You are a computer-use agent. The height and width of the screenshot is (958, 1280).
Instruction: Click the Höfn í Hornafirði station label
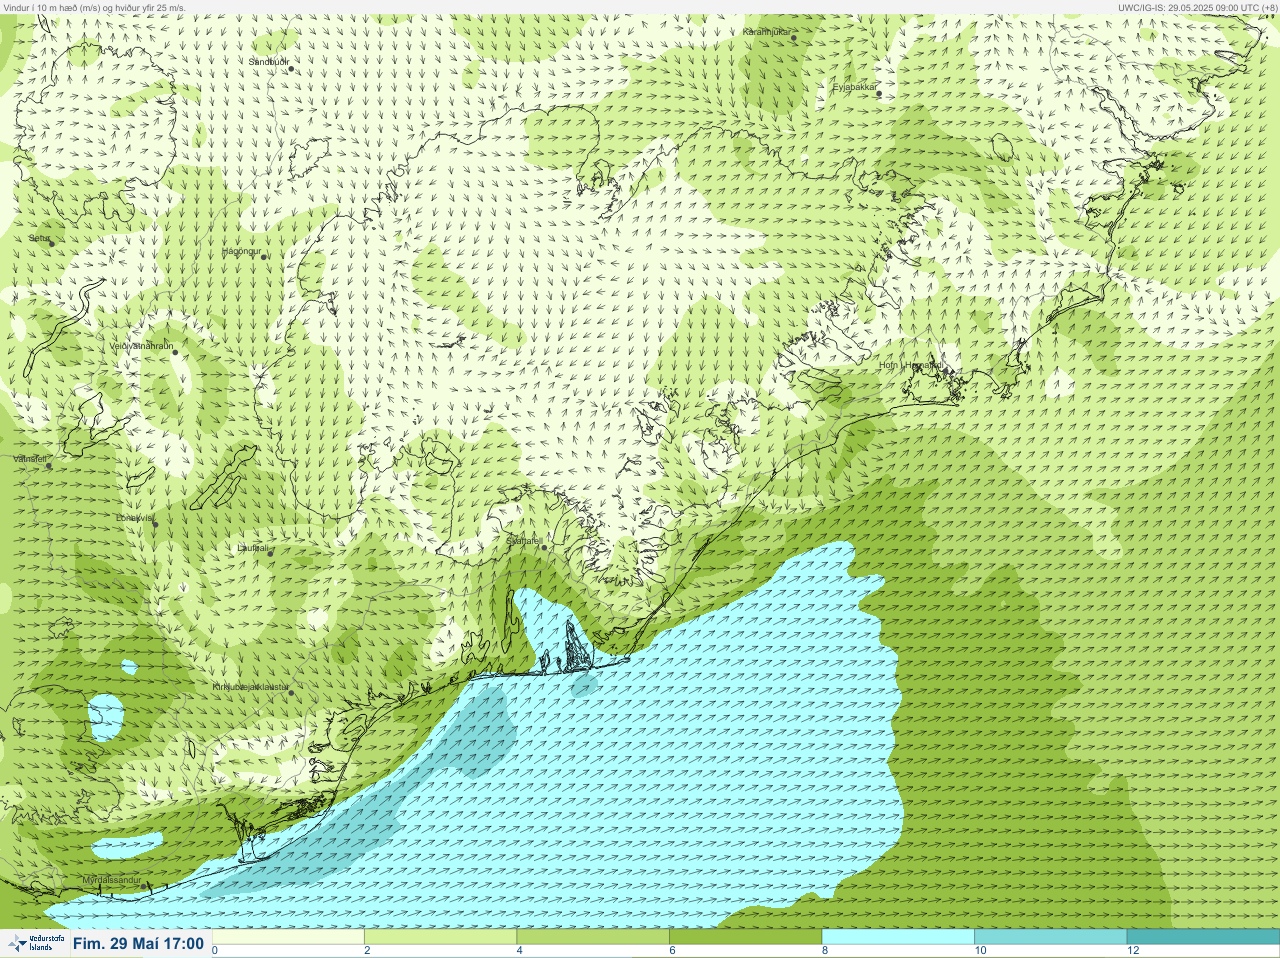click(910, 365)
